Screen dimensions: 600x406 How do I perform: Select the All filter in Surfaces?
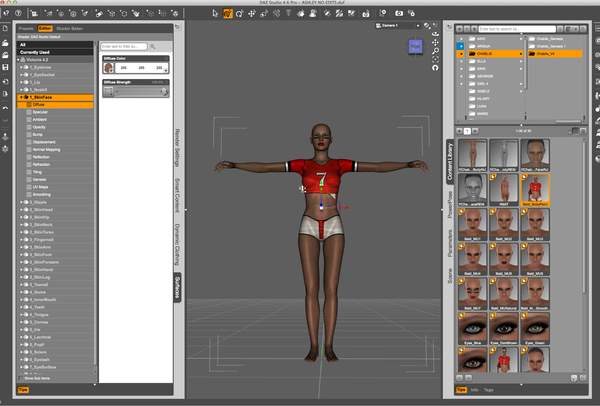(55, 45)
